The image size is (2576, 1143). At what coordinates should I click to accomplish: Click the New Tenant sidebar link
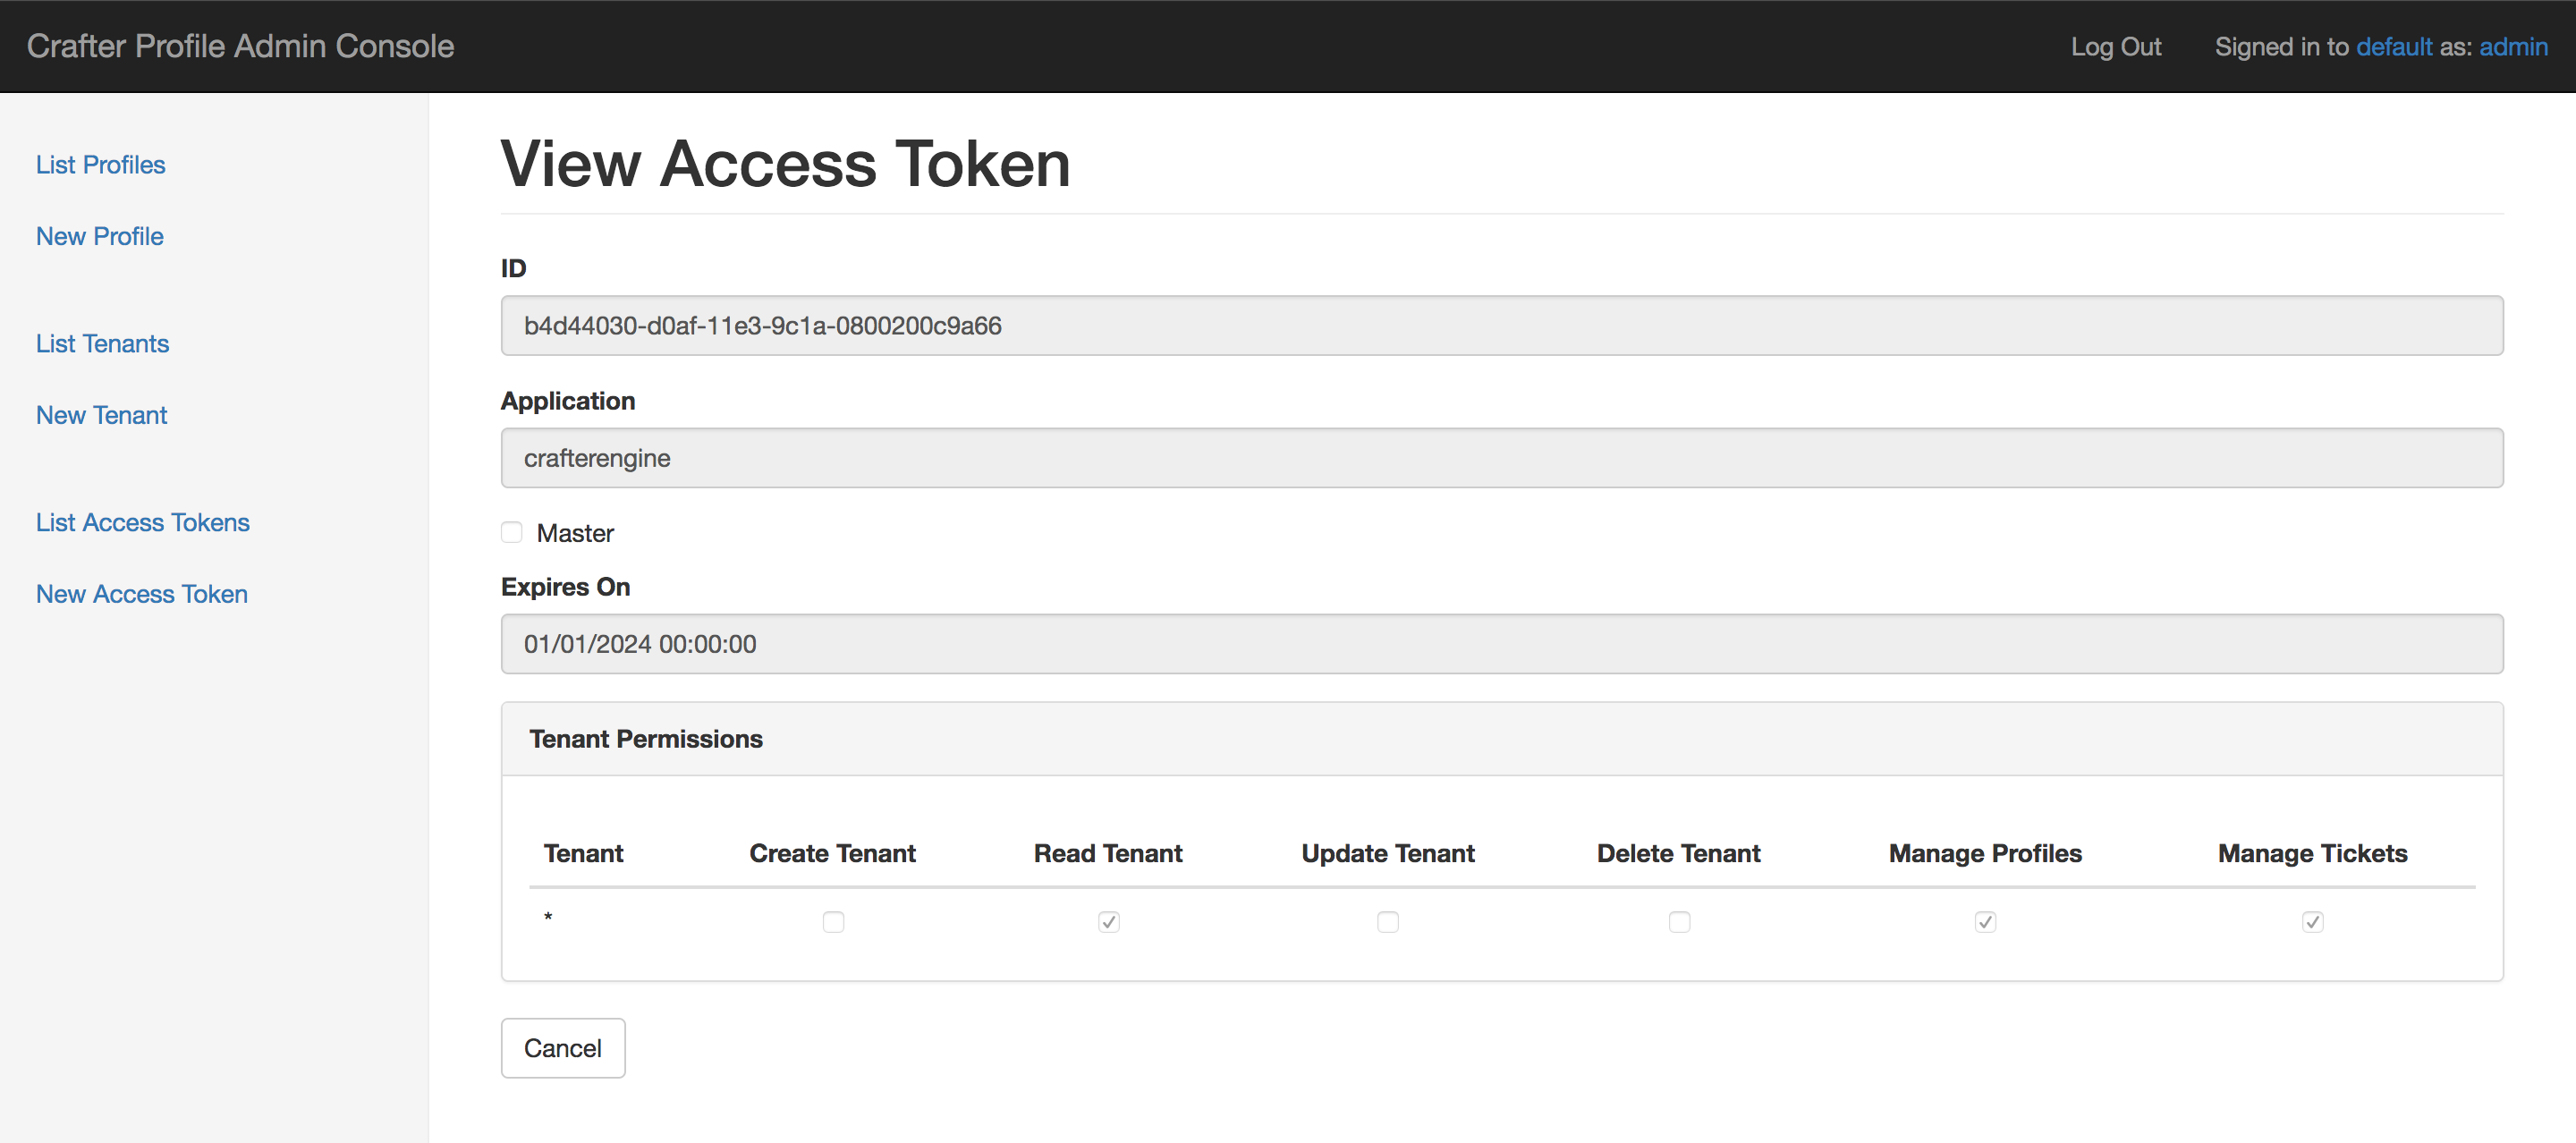pyautogui.click(x=100, y=414)
